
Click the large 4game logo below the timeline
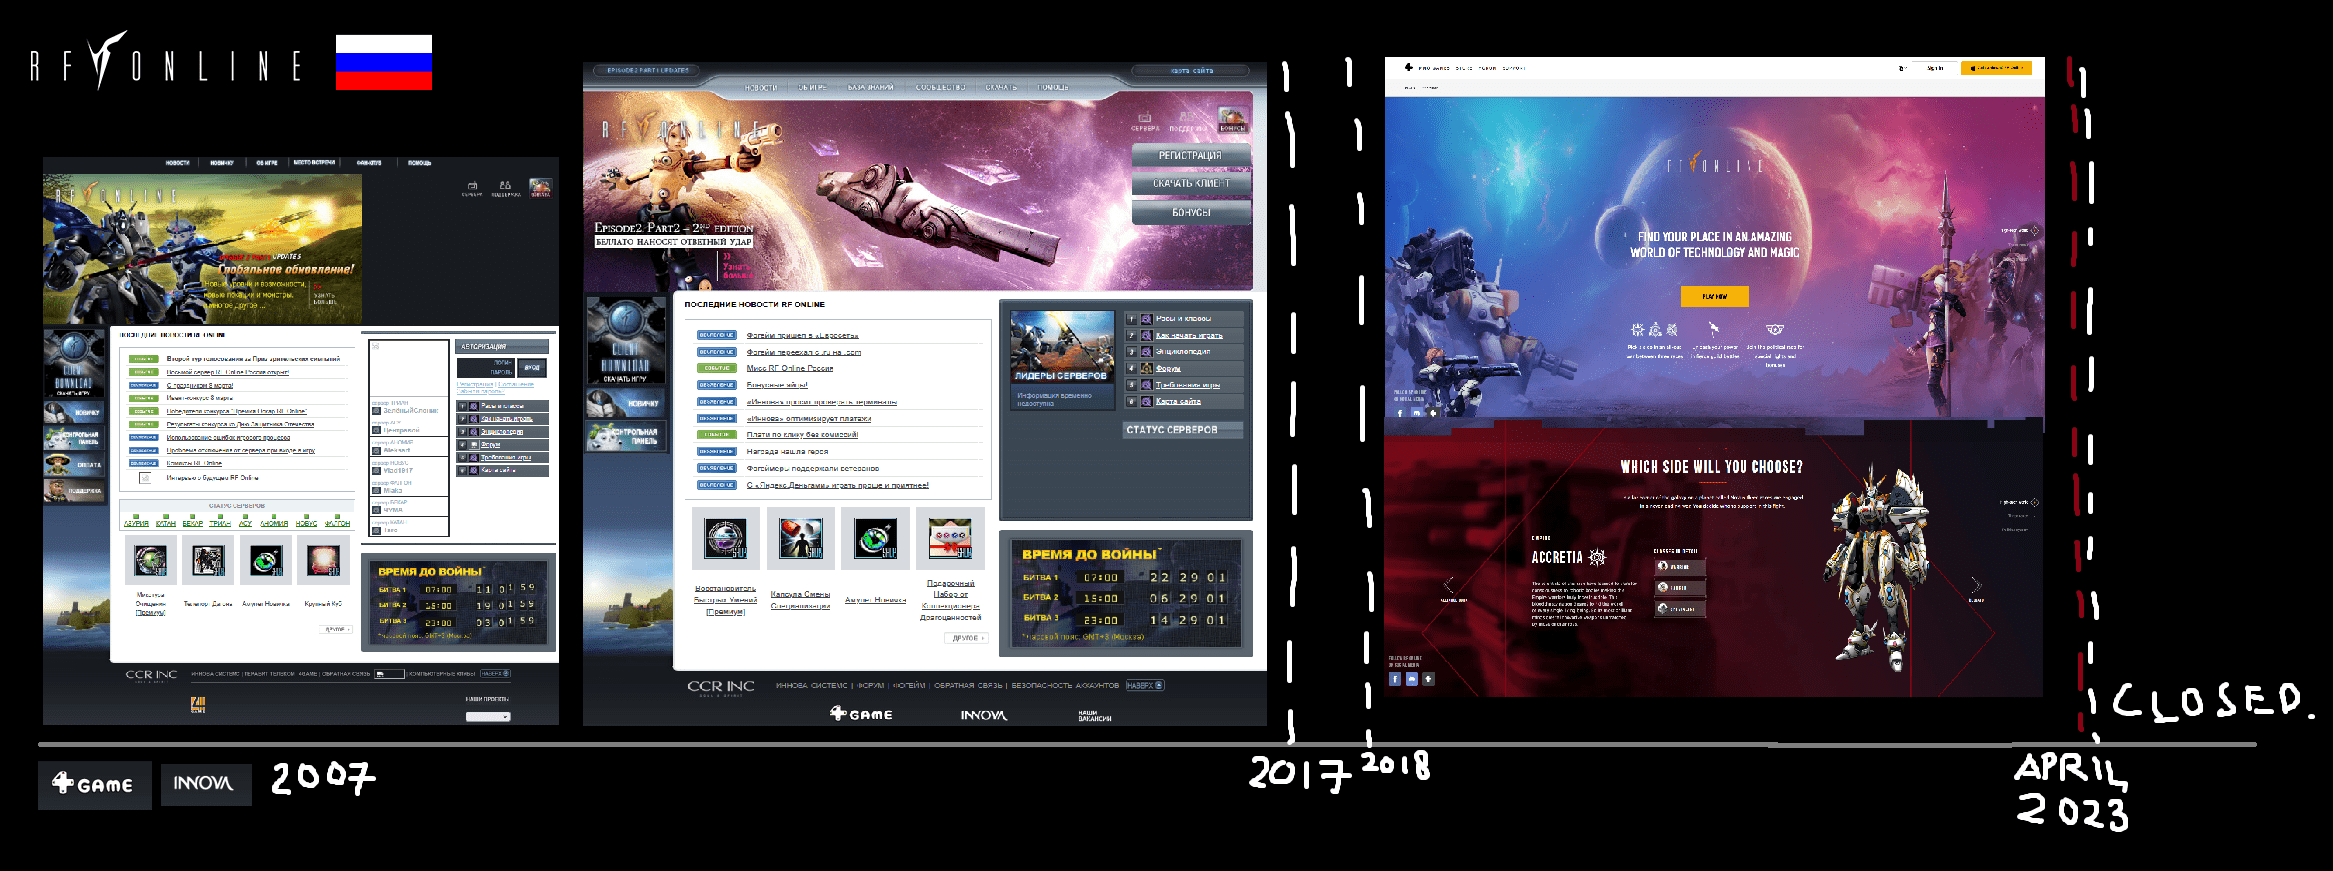[94, 785]
